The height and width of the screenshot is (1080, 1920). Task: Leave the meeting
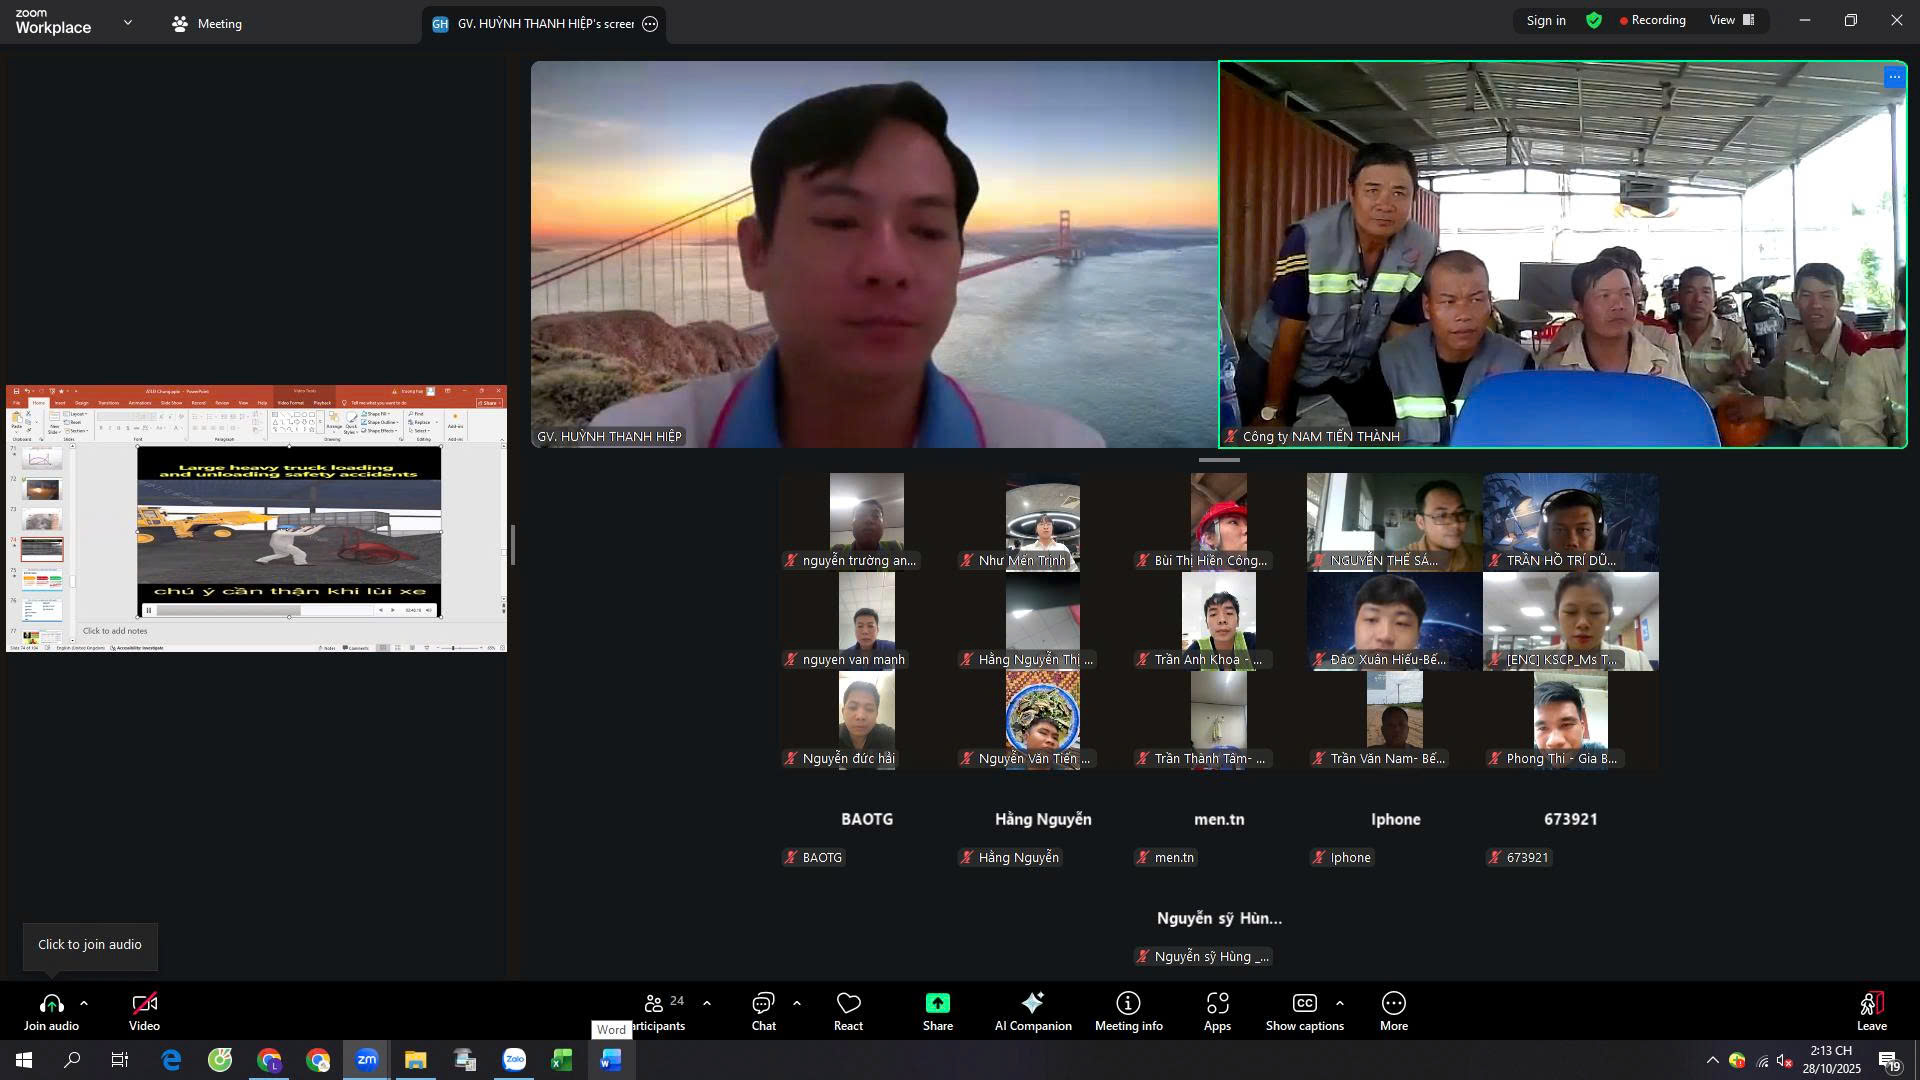pyautogui.click(x=1871, y=1005)
